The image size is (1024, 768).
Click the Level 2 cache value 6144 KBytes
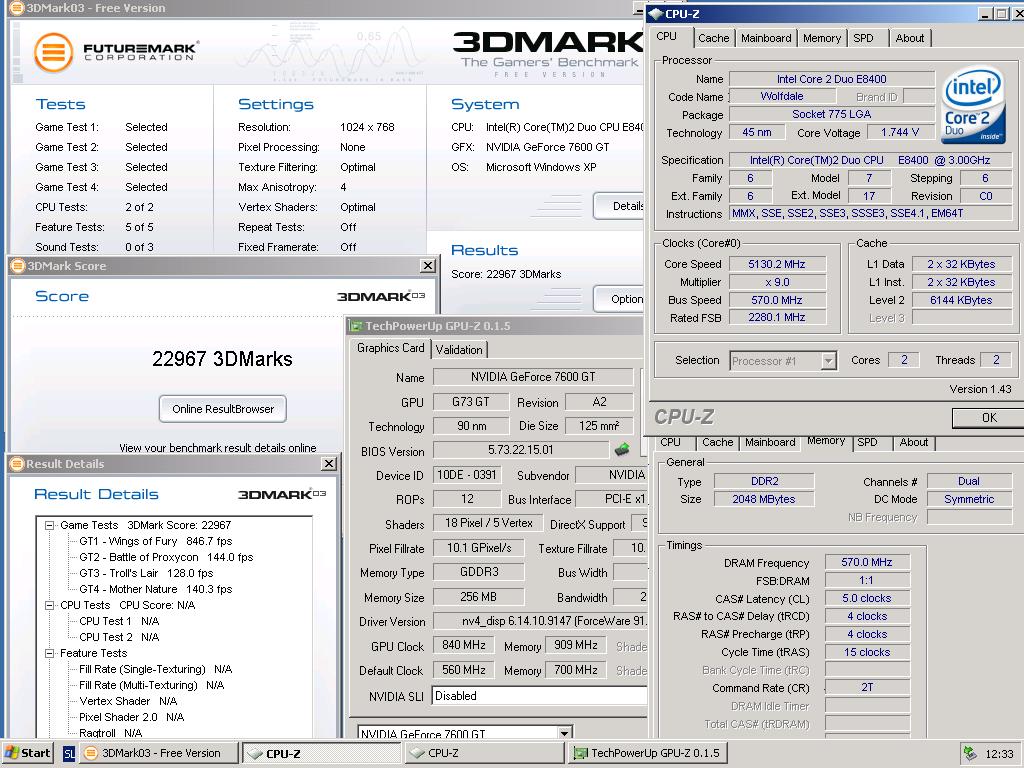[961, 300]
